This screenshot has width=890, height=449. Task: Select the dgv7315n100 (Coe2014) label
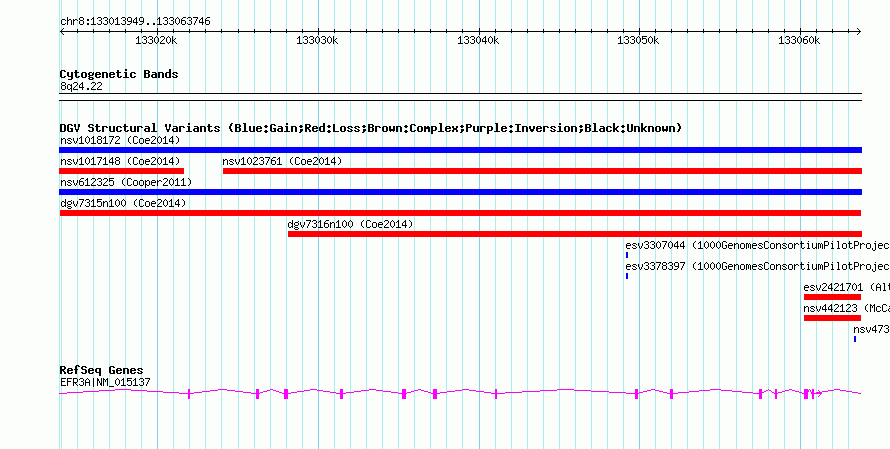(123, 203)
